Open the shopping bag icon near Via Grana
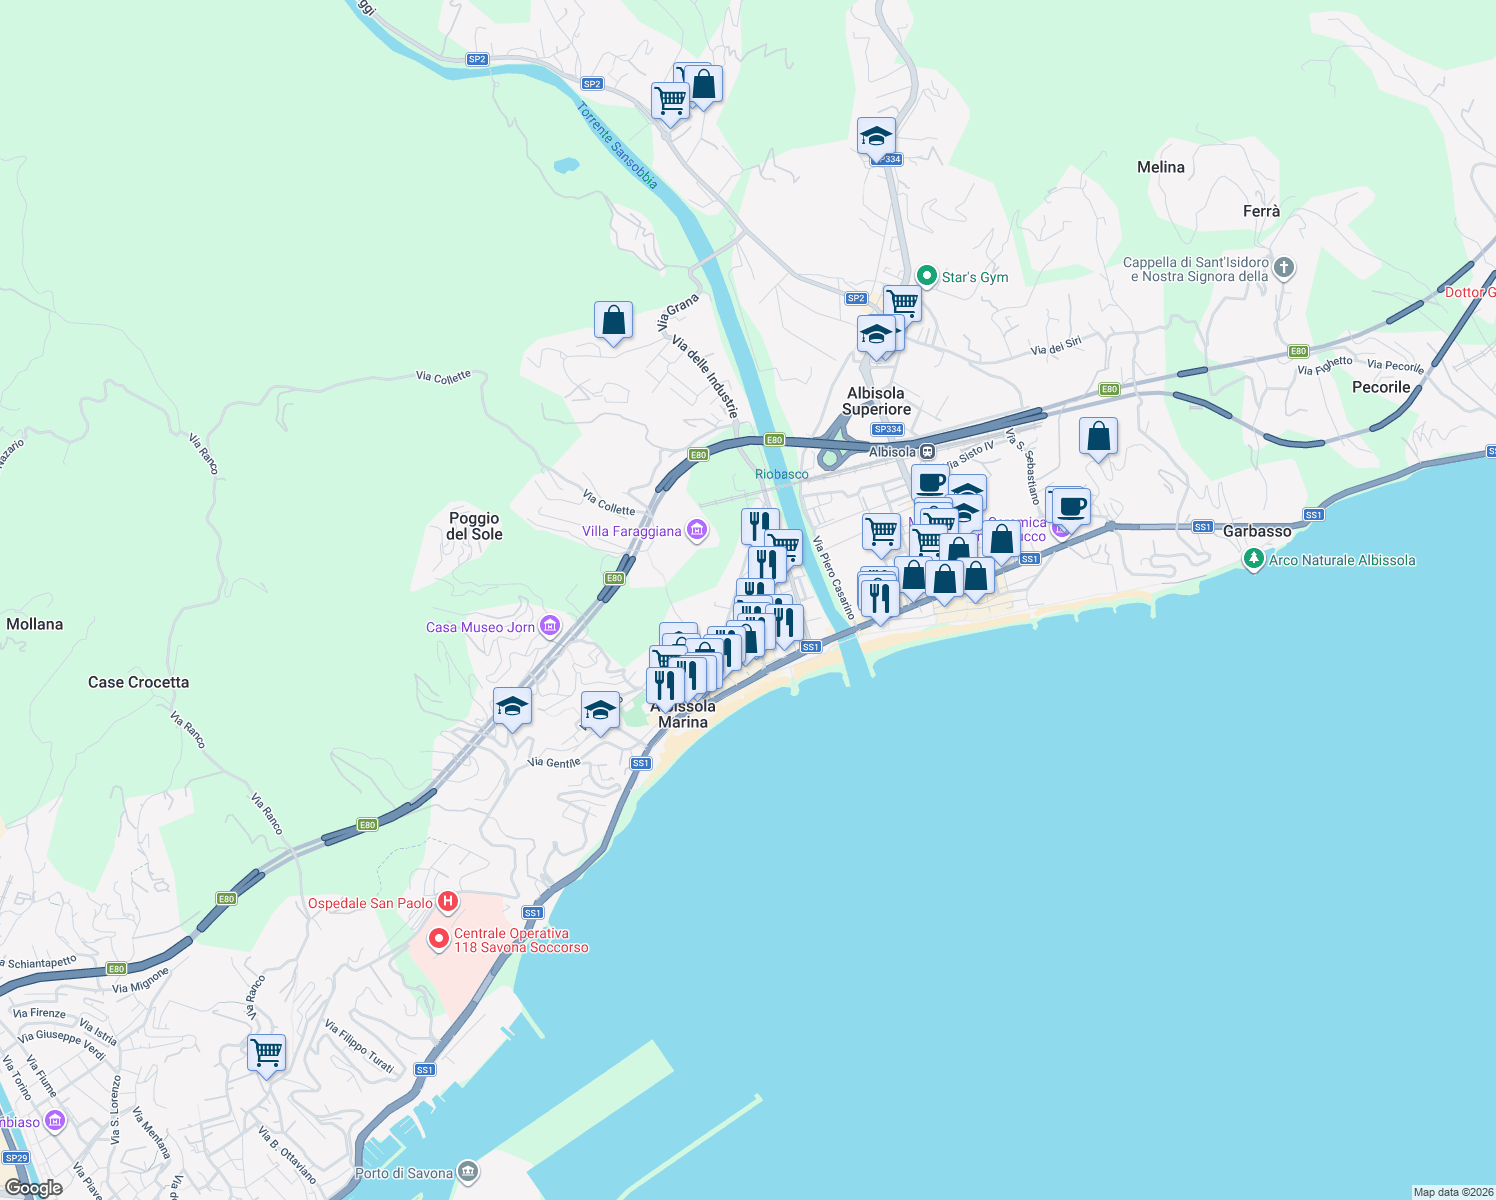Screen dimensions: 1496x1200 point(613,320)
